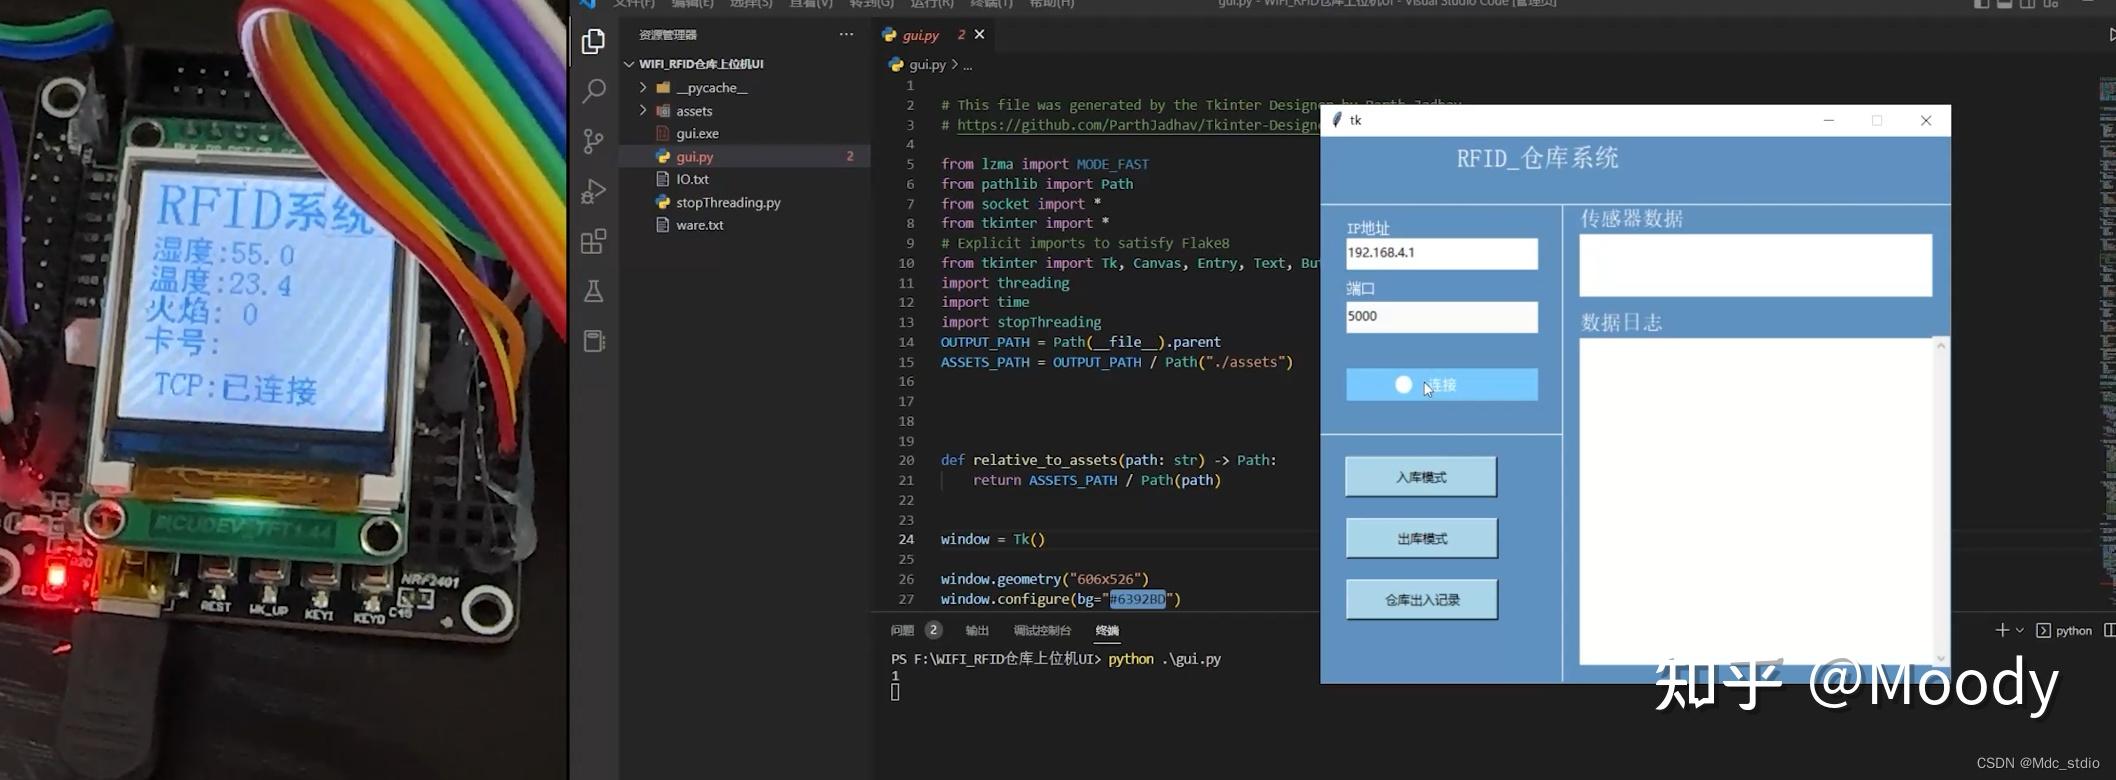
Task: Click the 数据日志 scrollbar down arrow
Action: click(1941, 658)
